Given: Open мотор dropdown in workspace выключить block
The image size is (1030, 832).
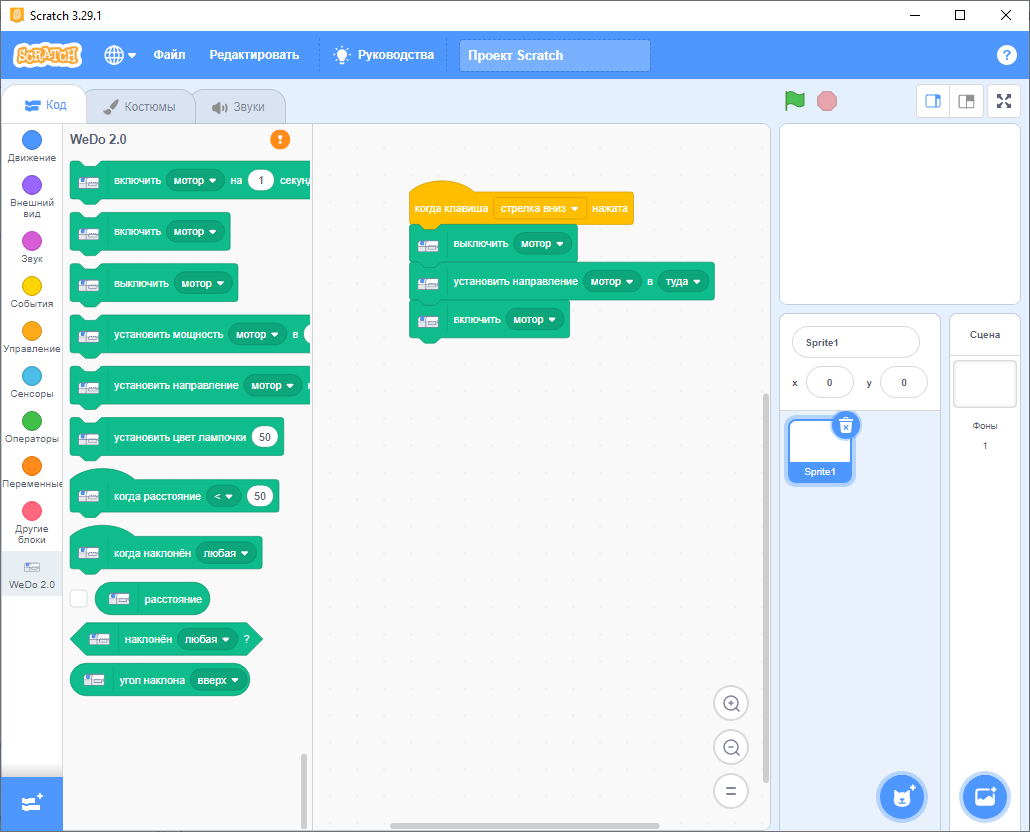Looking at the screenshot, I should (x=542, y=244).
